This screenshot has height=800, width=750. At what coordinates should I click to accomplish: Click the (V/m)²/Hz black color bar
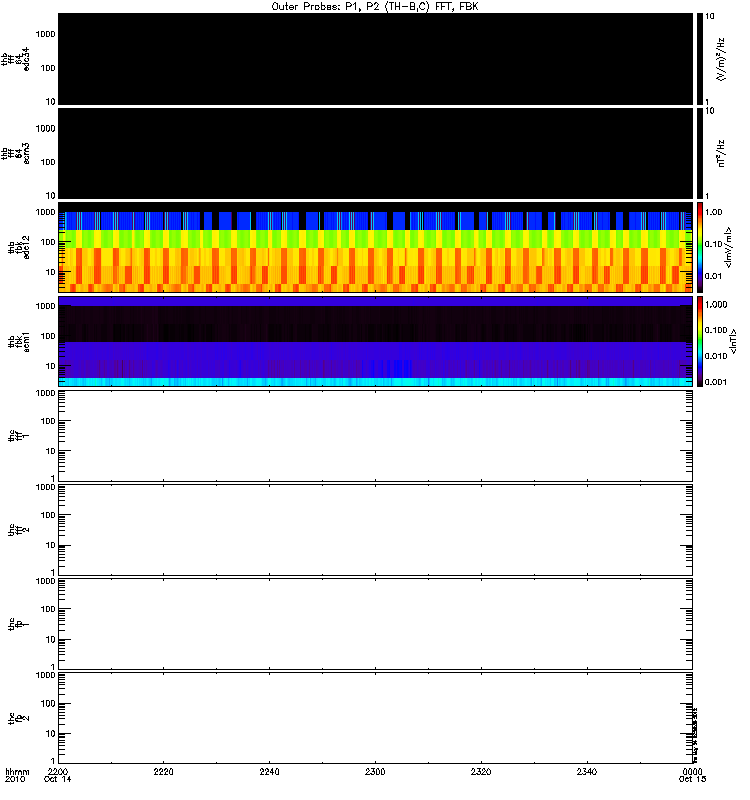pyautogui.click(x=700, y=59)
